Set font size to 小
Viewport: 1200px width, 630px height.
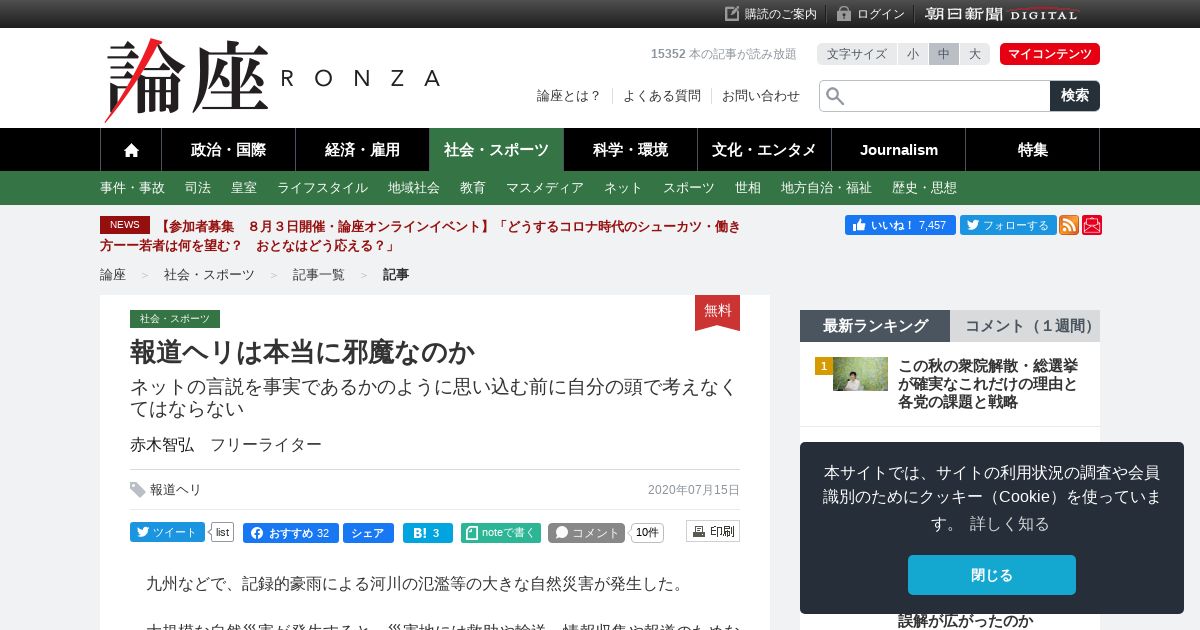[913, 54]
